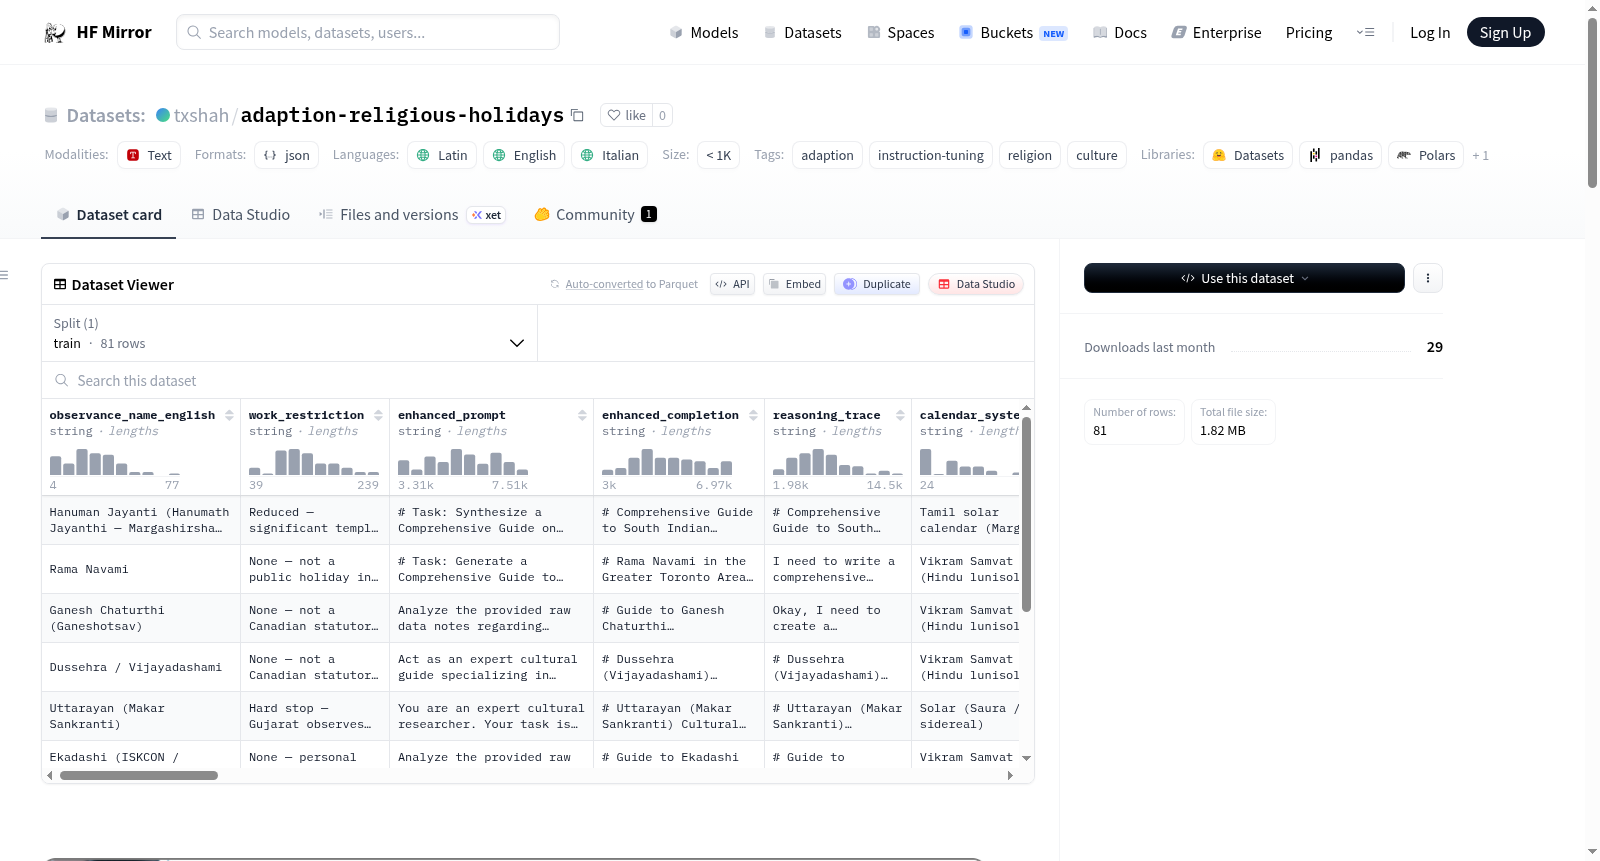Open Enterprise in the navbar
Viewport: 1600px width, 861px height.
coord(1217,32)
